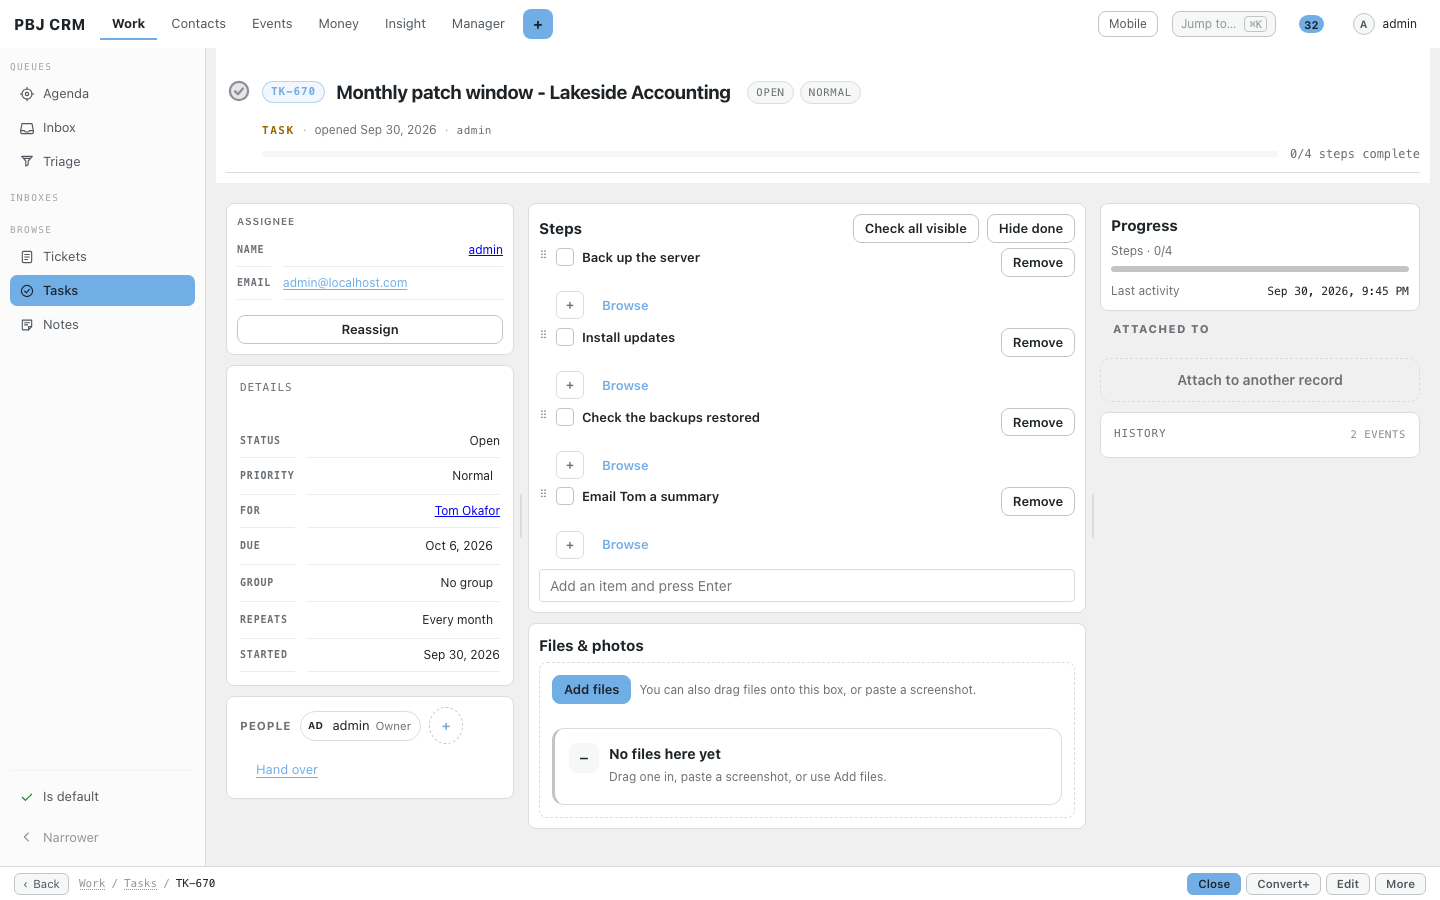Image resolution: width=1440 pixels, height=900 pixels.
Task: Click the plus button under Back up the server
Action: [570, 305]
